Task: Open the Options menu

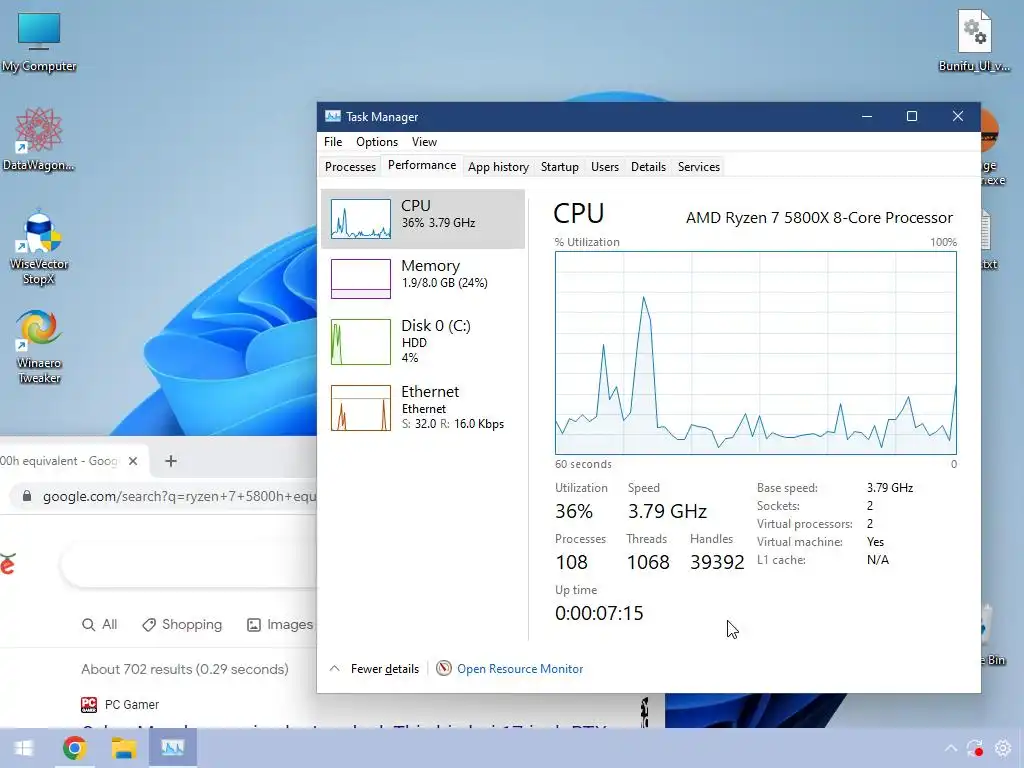Action: click(377, 142)
